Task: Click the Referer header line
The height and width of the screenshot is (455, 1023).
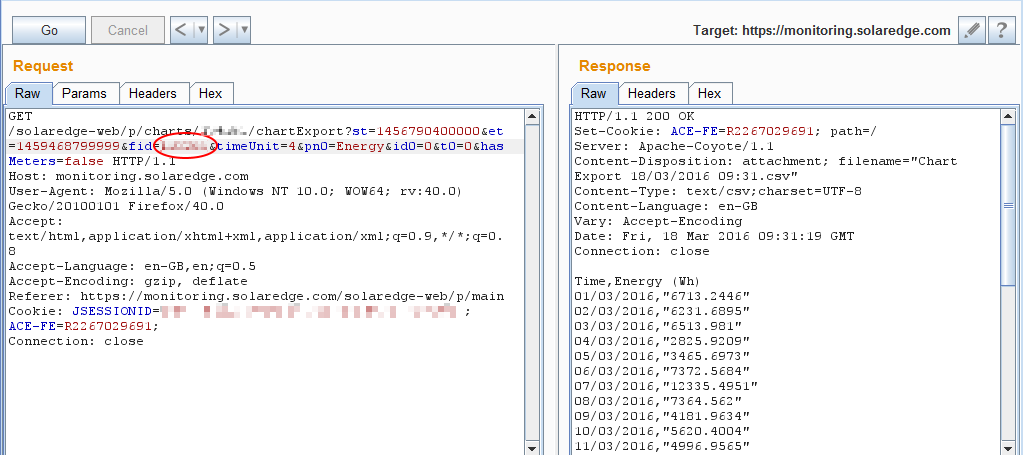Action: click(256, 296)
